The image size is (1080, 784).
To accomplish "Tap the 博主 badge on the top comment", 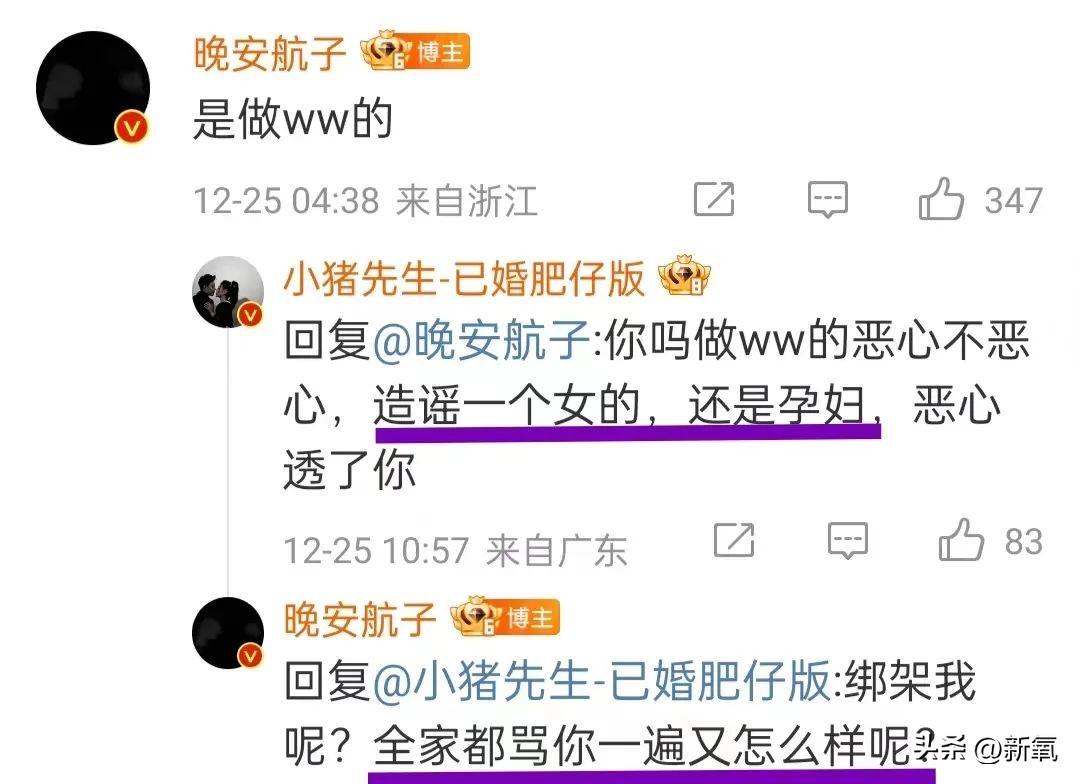I will pyautogui.click(x=415, y=51).
